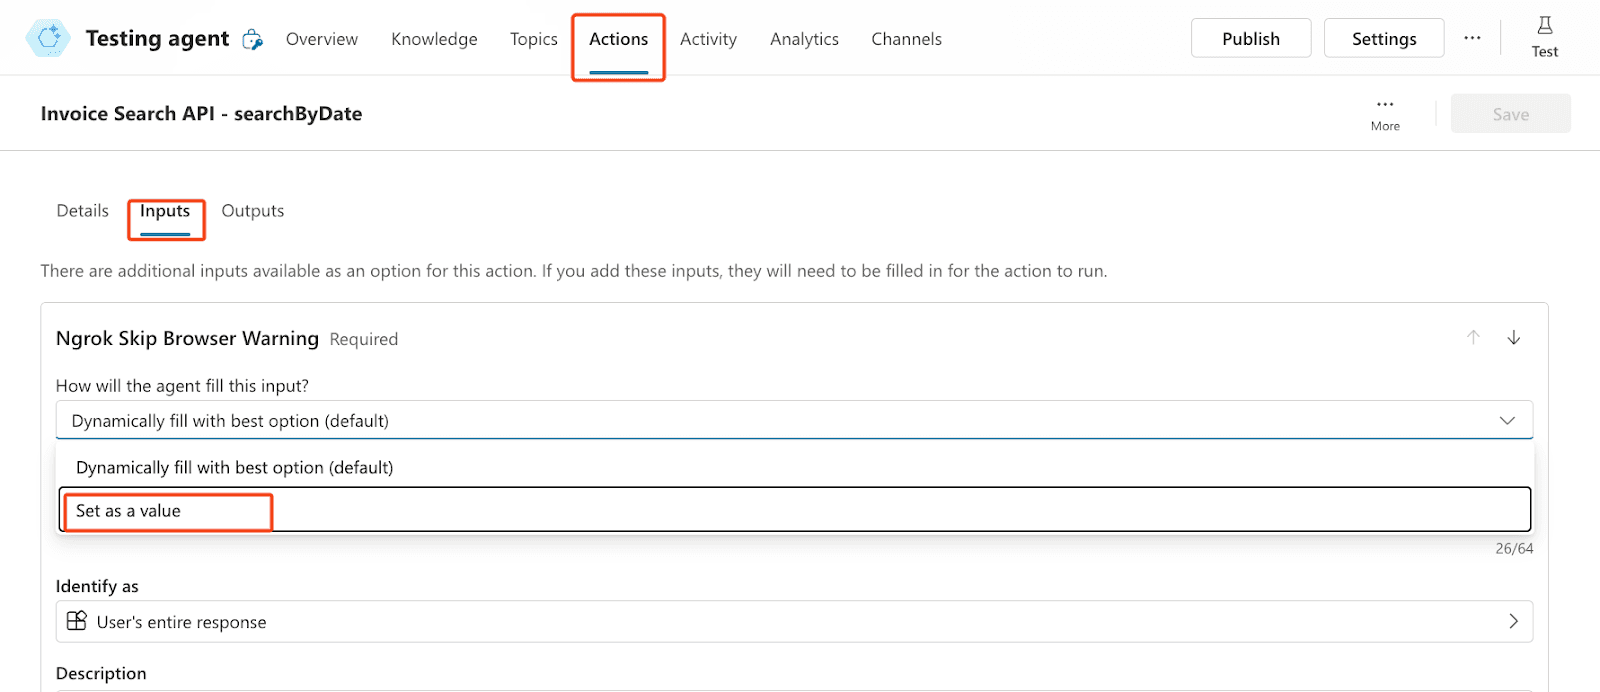Select 'Set as a value' option

(129, 511)
